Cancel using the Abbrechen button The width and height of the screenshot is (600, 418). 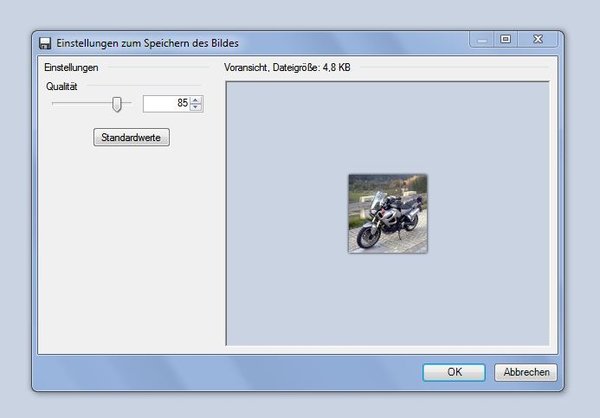tap(525, 372)
